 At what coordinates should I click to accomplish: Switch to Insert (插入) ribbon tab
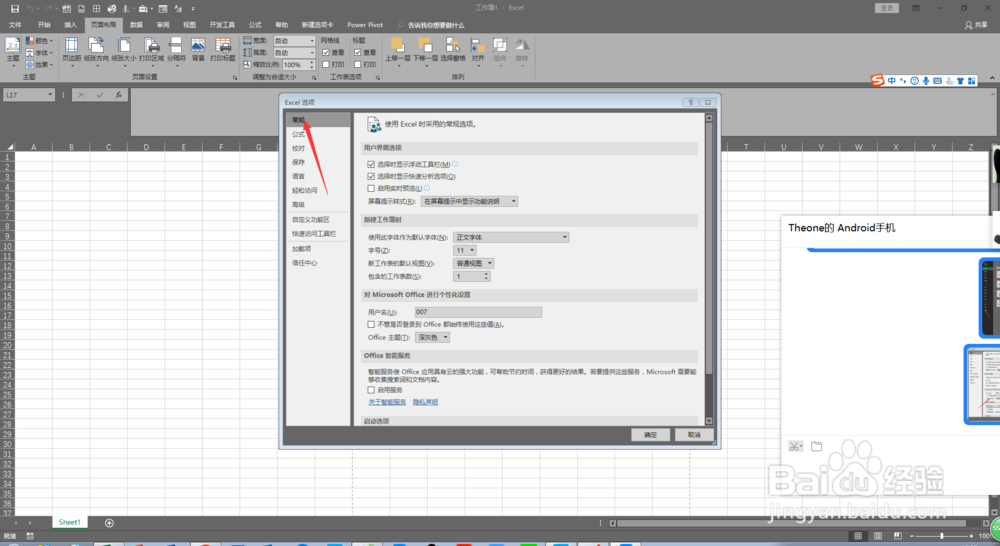(70, 25)
